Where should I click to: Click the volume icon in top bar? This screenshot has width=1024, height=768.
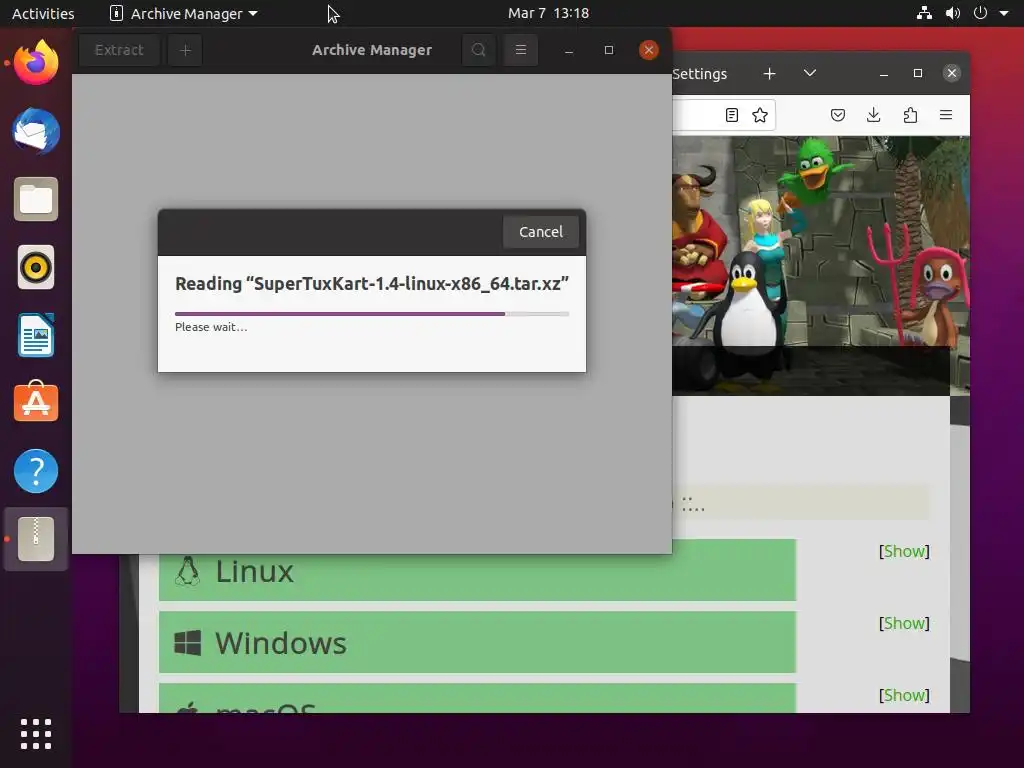(x=952, y=13)
